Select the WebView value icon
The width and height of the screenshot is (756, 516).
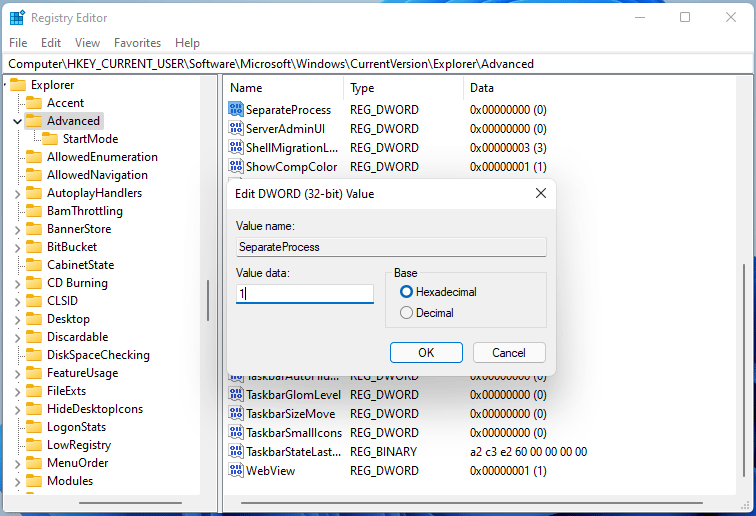pos(236,470)
